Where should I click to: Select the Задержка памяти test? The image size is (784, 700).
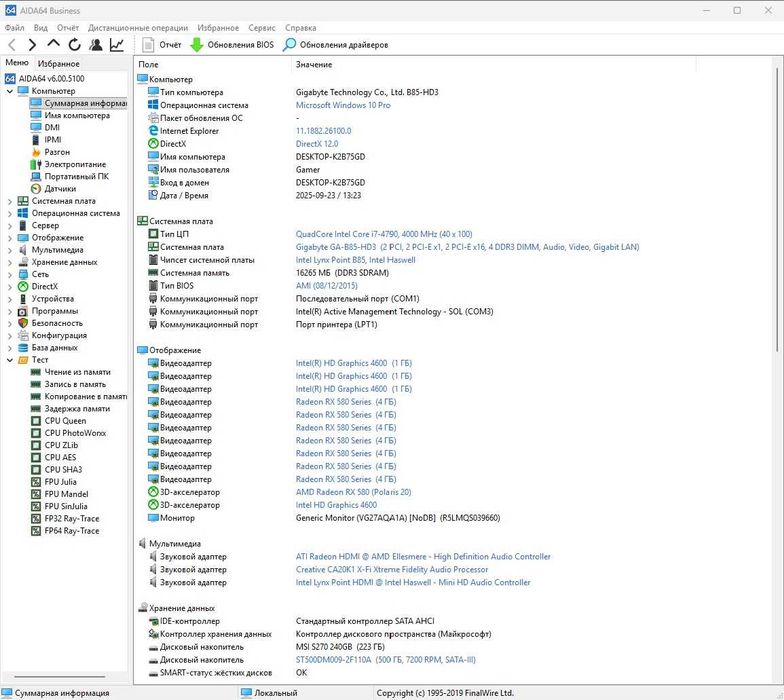click(x=78, y=408)
